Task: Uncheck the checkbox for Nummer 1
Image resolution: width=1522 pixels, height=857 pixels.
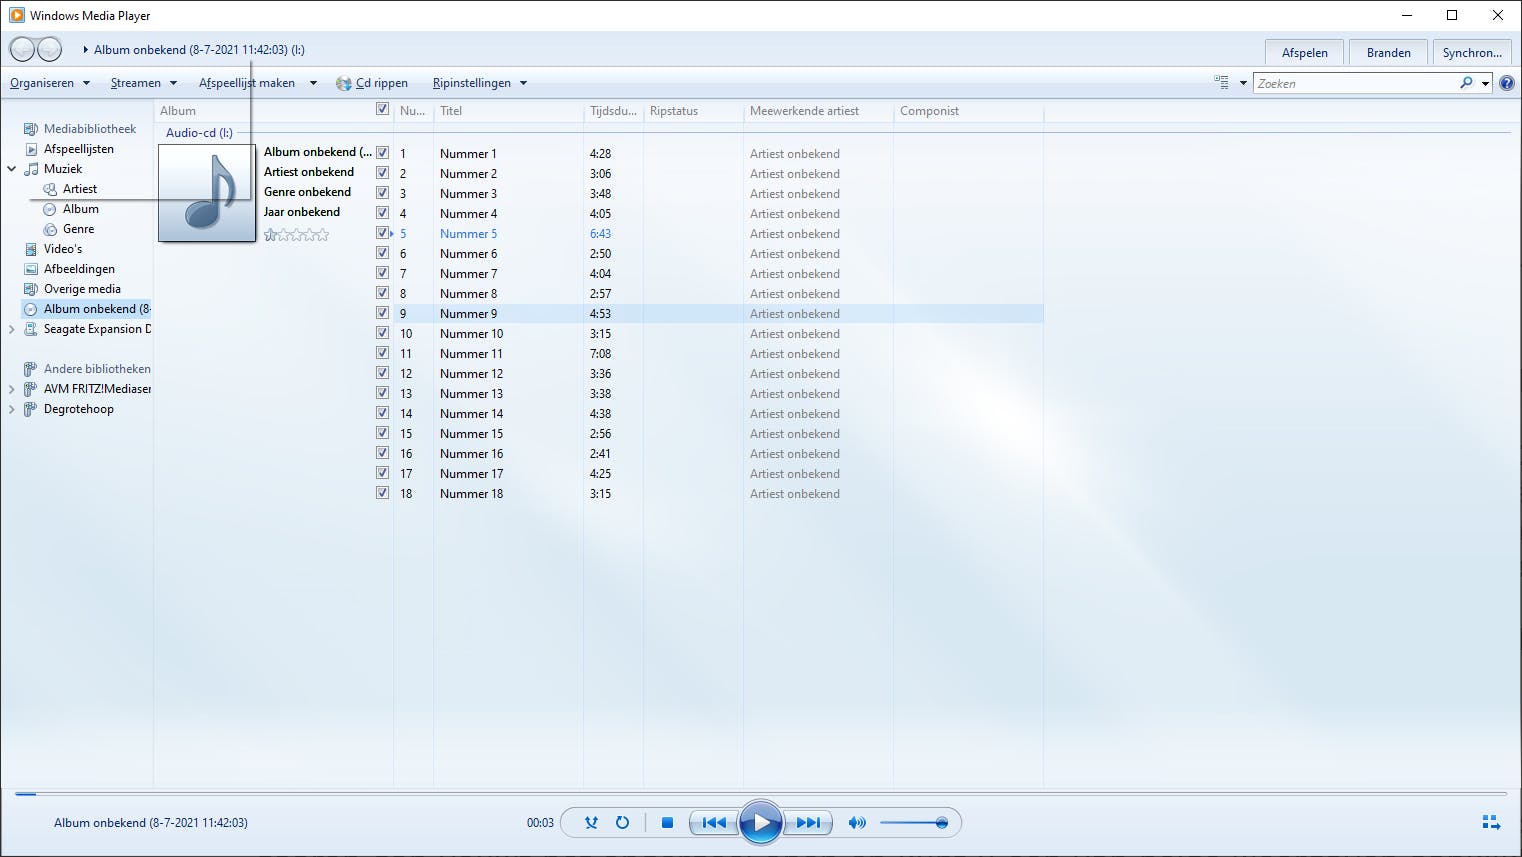Action: pyautogui.click(x=382, y=153)
